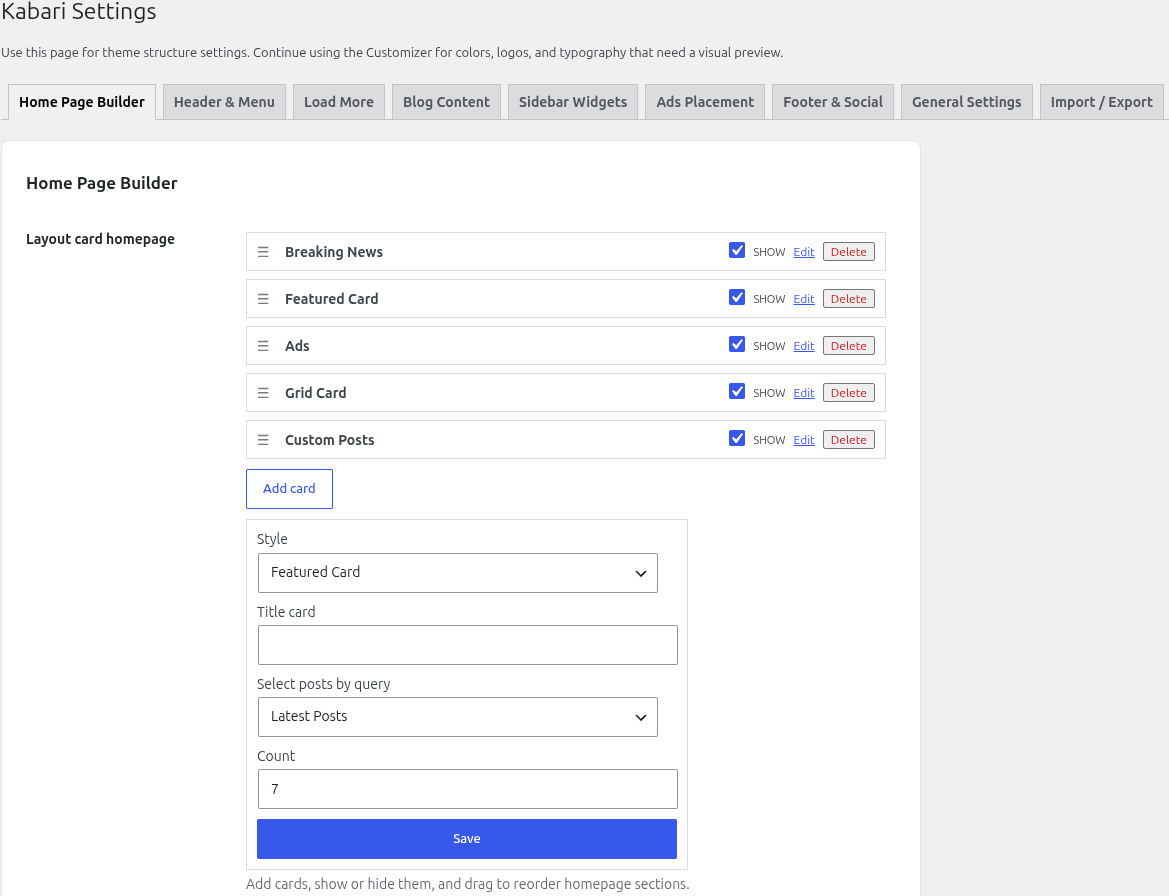Edit the Featured Card row
Image resolution: width=1169 pixels, height=896 pixels.
click(x=804, y=299)
